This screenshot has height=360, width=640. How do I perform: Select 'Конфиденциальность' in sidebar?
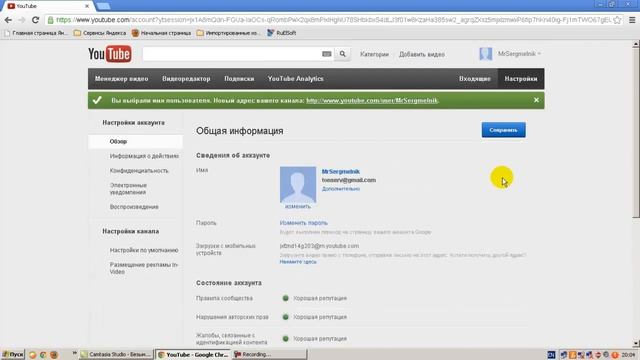(x=139, y=171)
